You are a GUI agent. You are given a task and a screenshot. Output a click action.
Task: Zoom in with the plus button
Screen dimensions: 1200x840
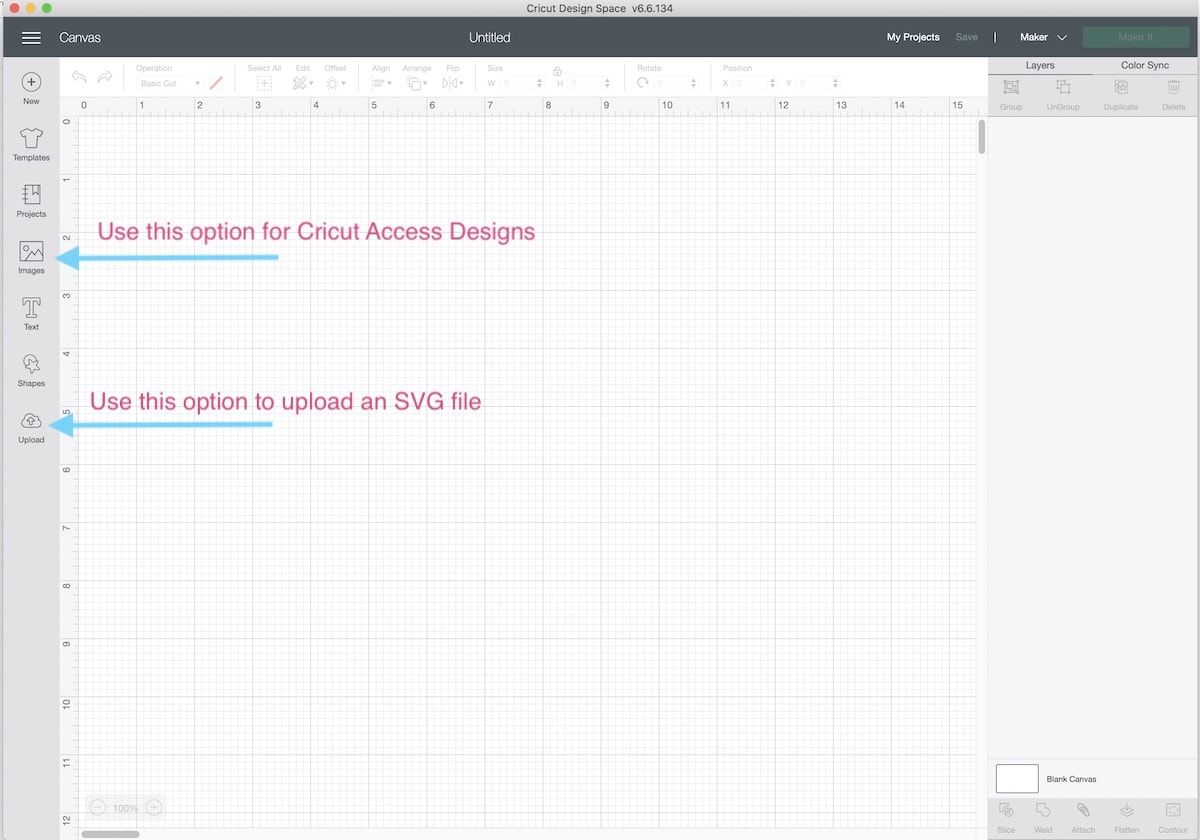(x=154, y=807)
